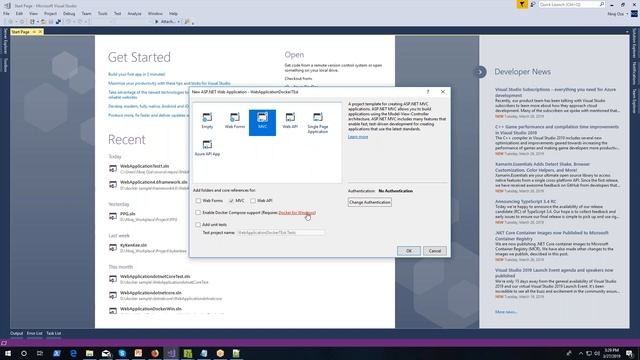
Task: Click the Open File toolbar icon
Action: pos(44,22)
